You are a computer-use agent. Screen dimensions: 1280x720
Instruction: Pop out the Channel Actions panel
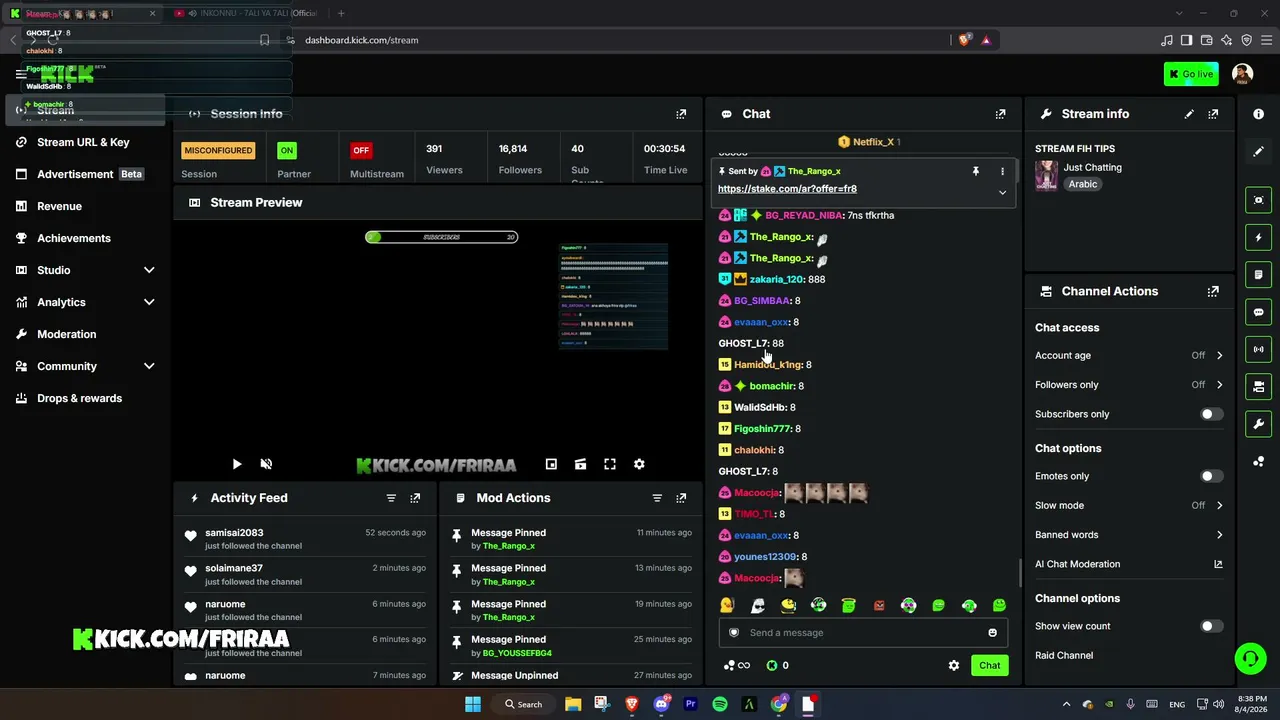pyautogui.click(x=1213, y=292)
